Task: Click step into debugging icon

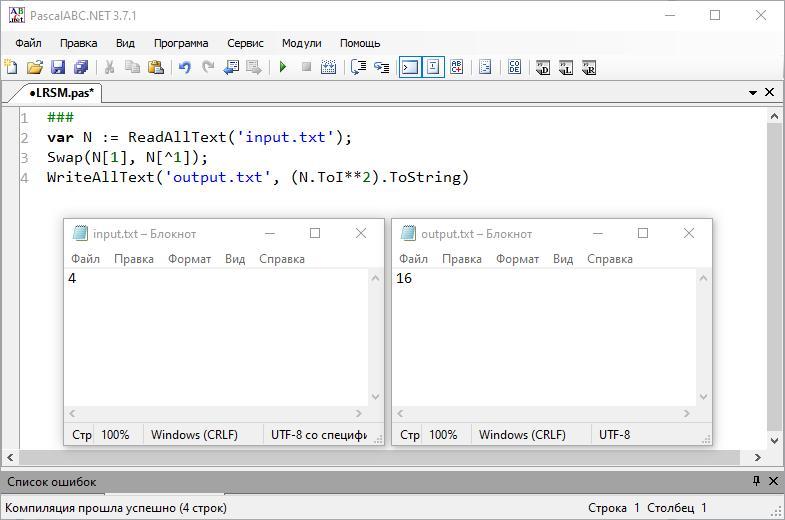Action: click(381, 67)
